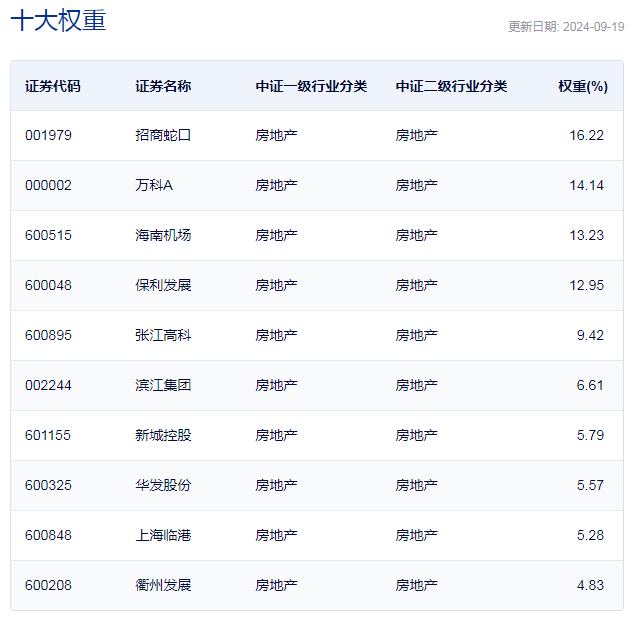634x622 pixels.
Task: Click the 中证二级行业分类 column header
Action: pos(451,86)
